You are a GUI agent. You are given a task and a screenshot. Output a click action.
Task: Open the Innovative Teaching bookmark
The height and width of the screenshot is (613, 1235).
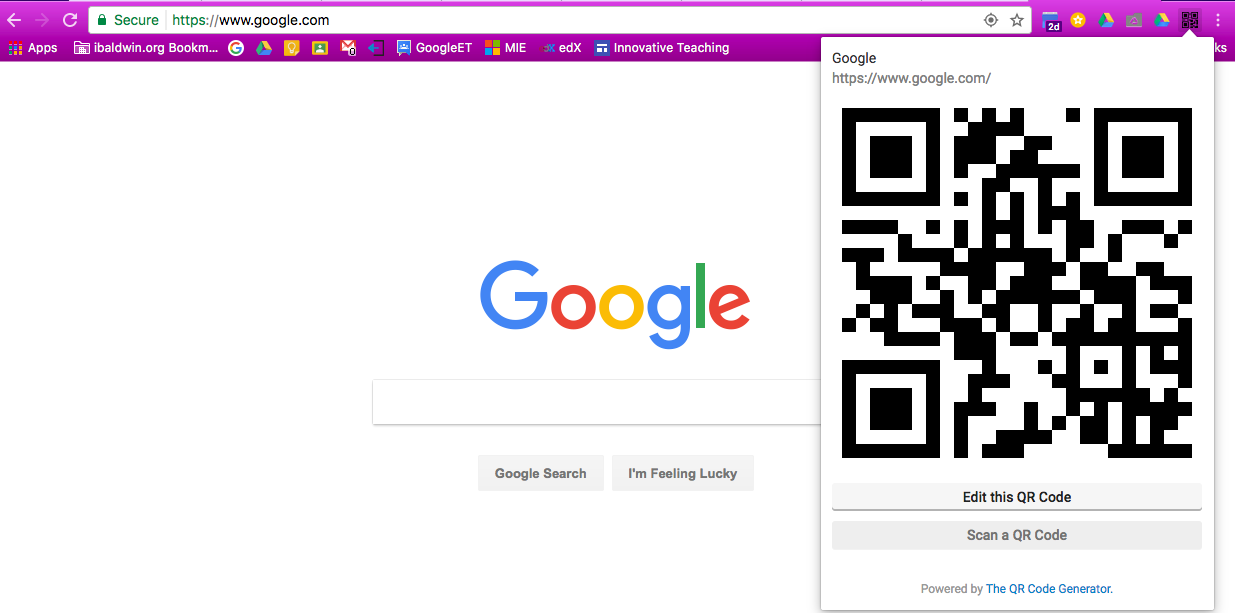tap(662, 48)
